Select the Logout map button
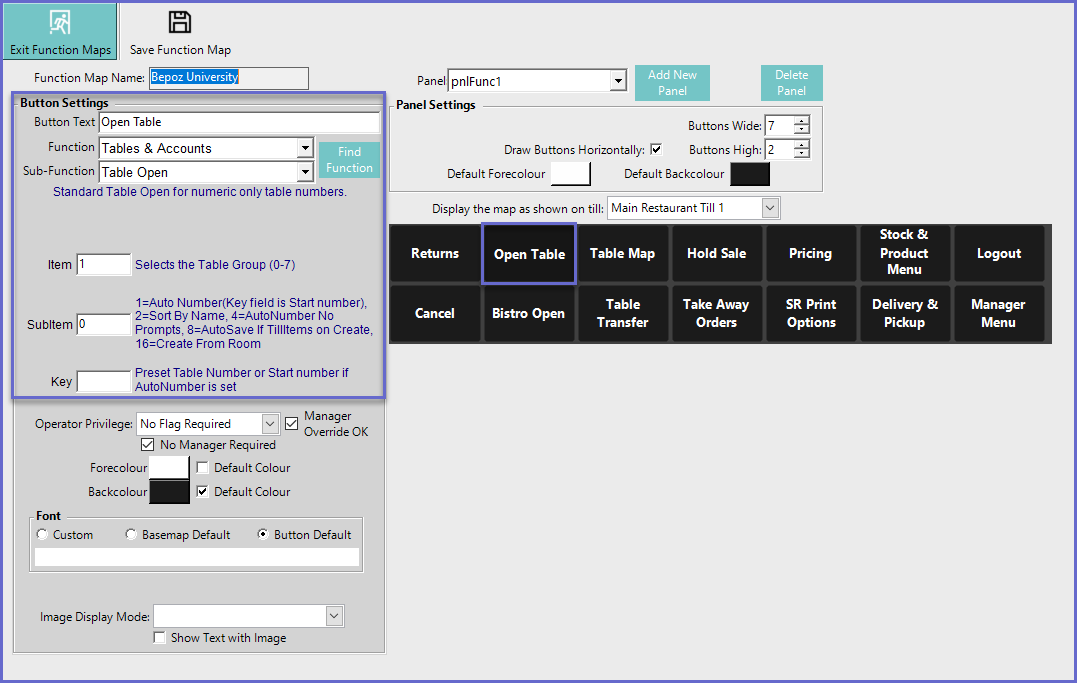The width and height of the screenshot is (1077, 683). tap(999, 254)
